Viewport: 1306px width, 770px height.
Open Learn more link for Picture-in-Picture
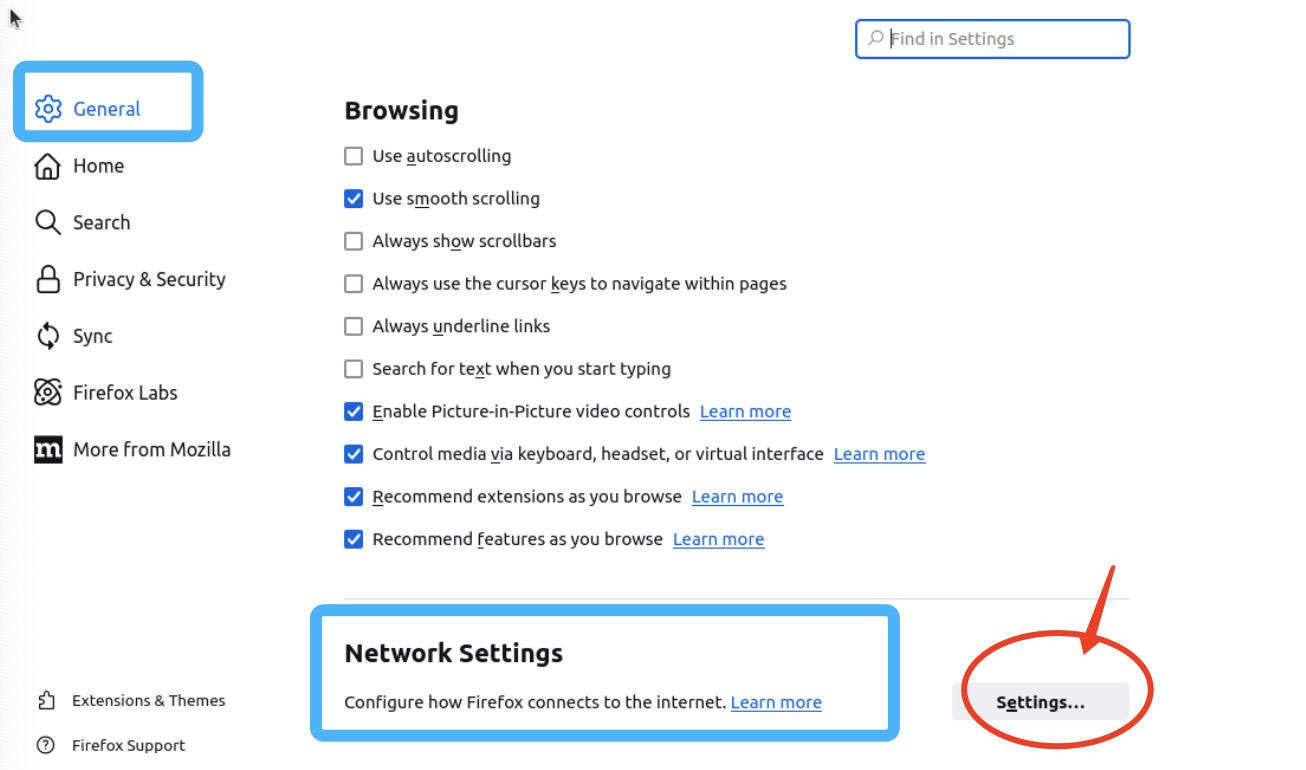click(745, 411)
